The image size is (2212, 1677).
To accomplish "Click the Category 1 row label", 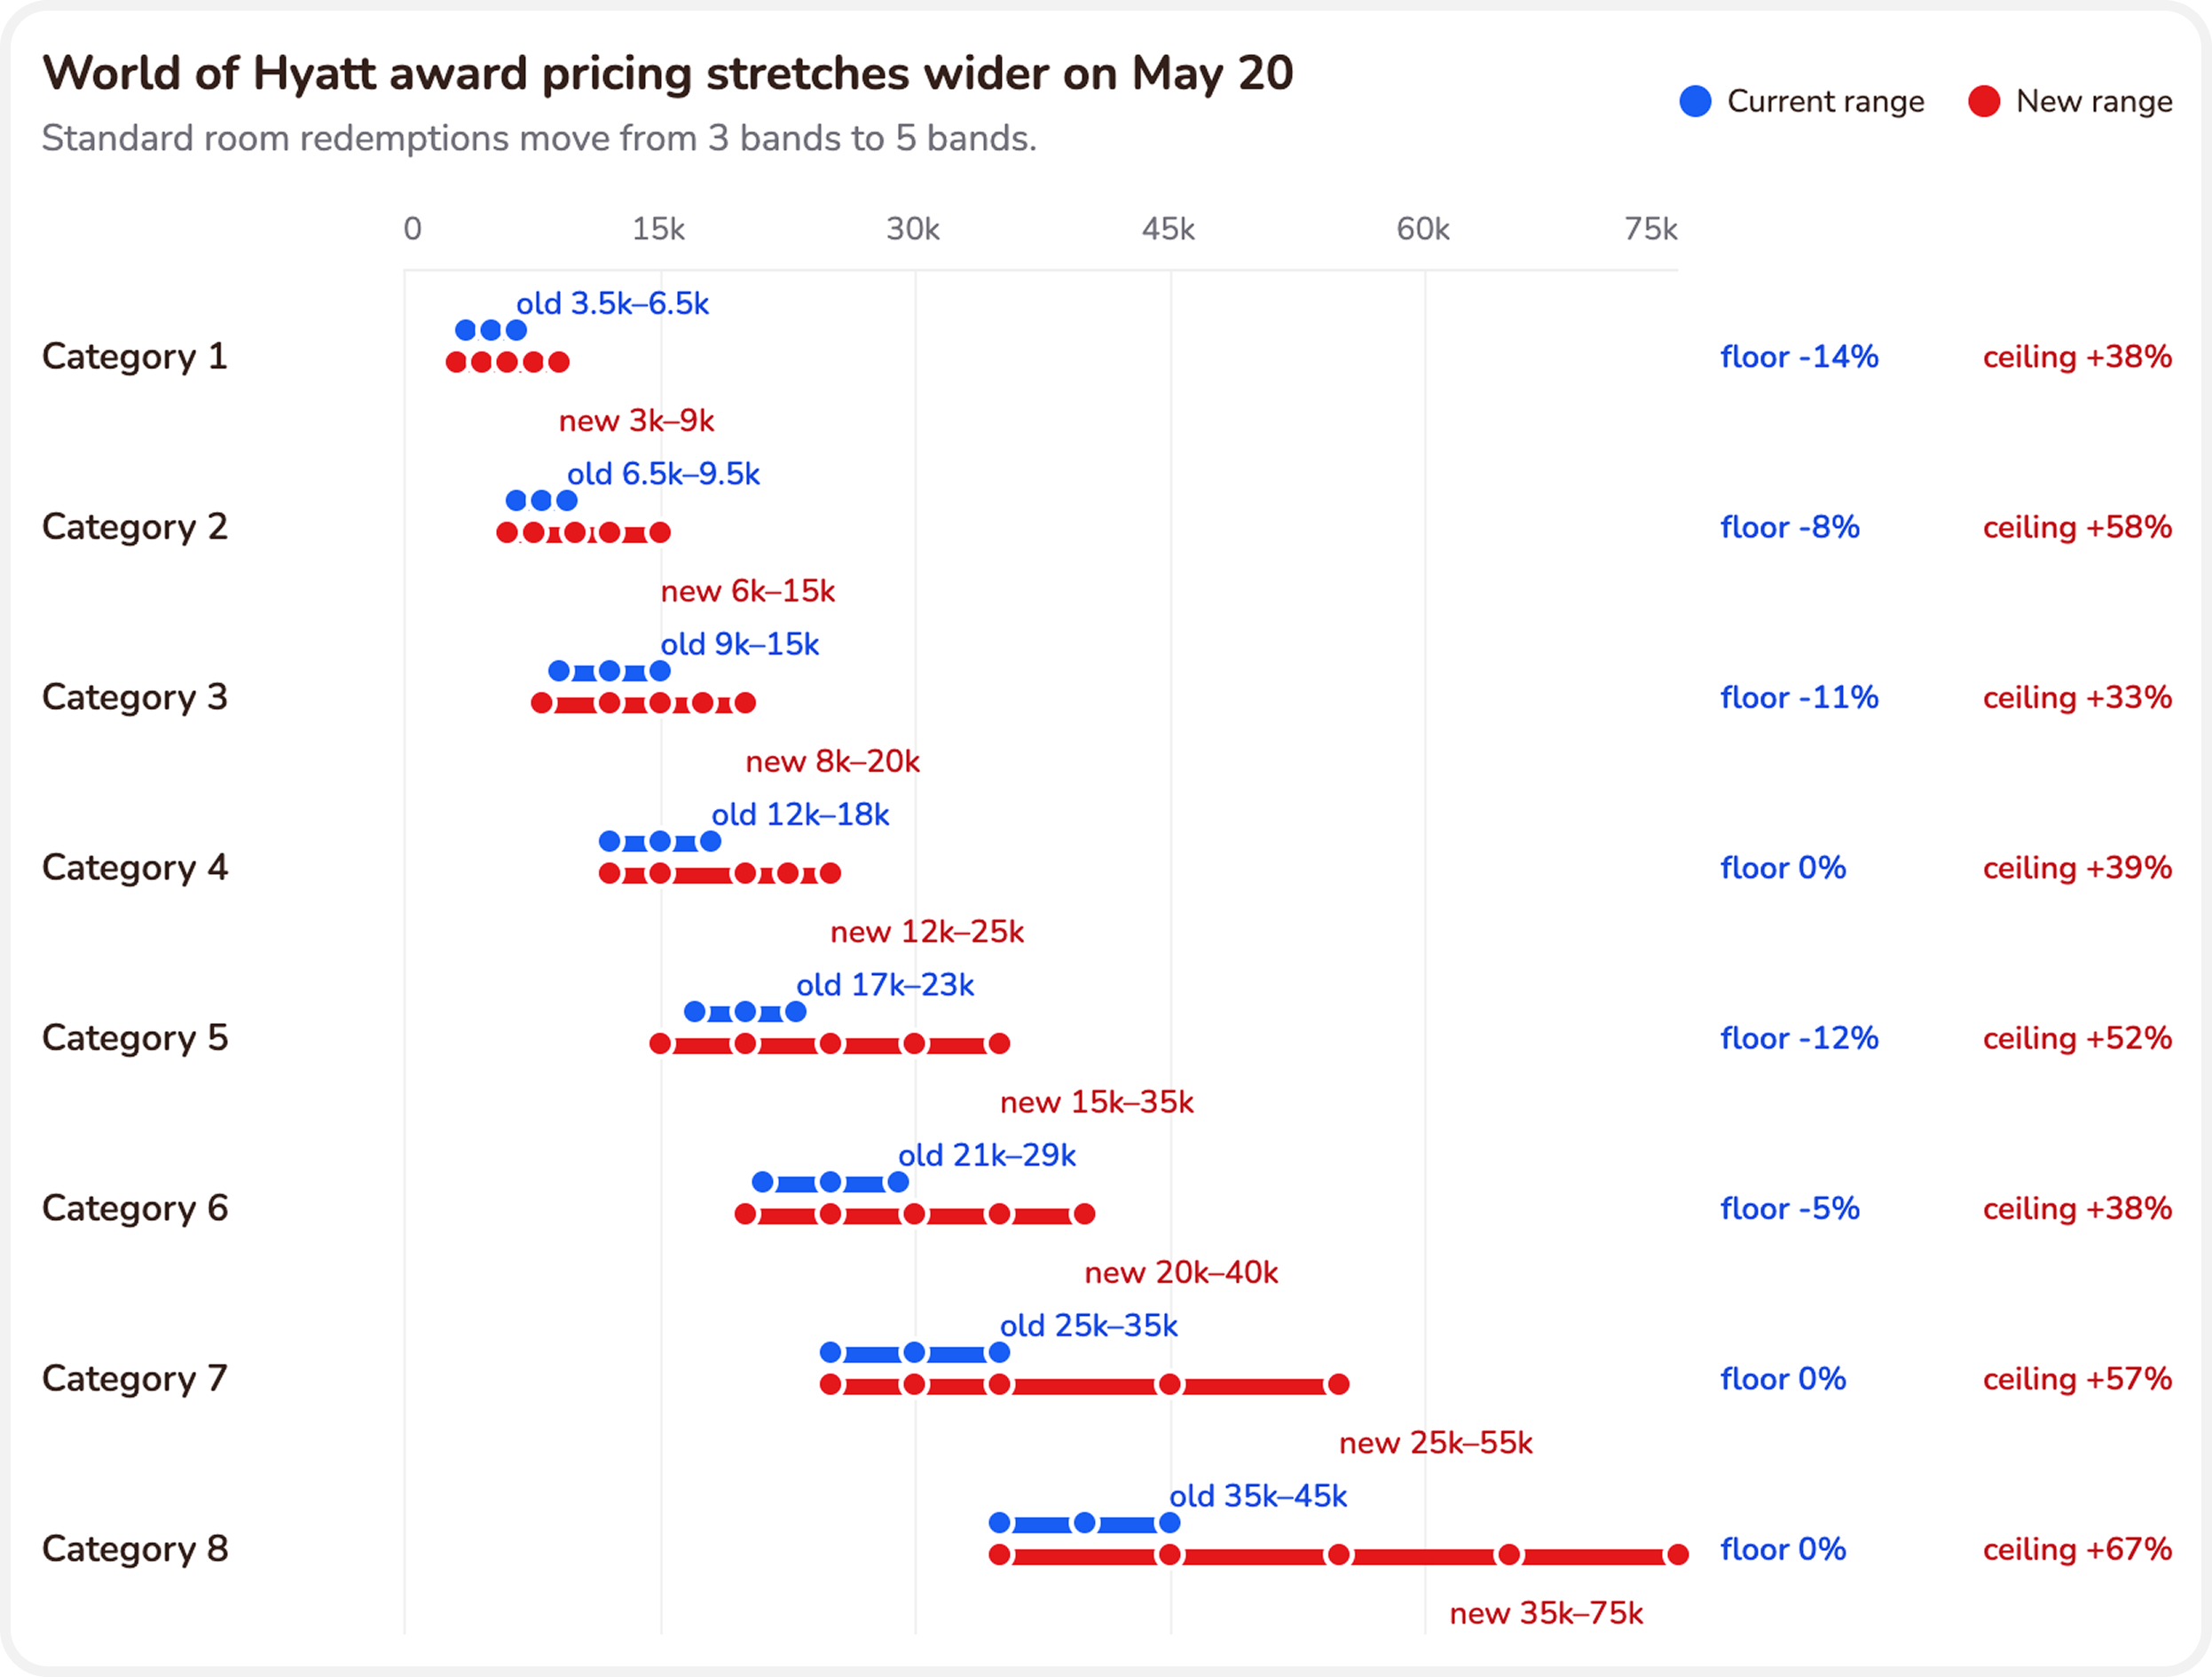I will coord(135,356).
